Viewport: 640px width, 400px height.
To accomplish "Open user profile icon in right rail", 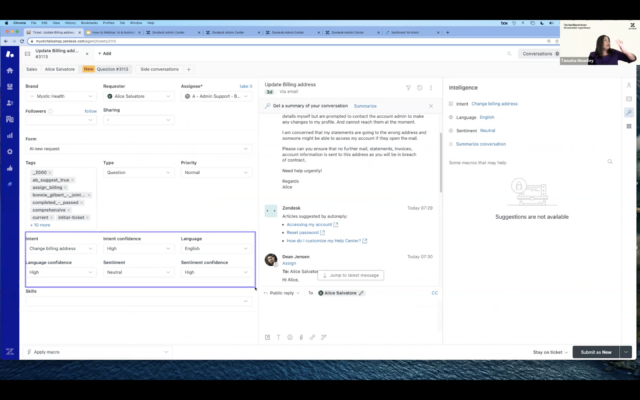I will (x=629, y=85).
